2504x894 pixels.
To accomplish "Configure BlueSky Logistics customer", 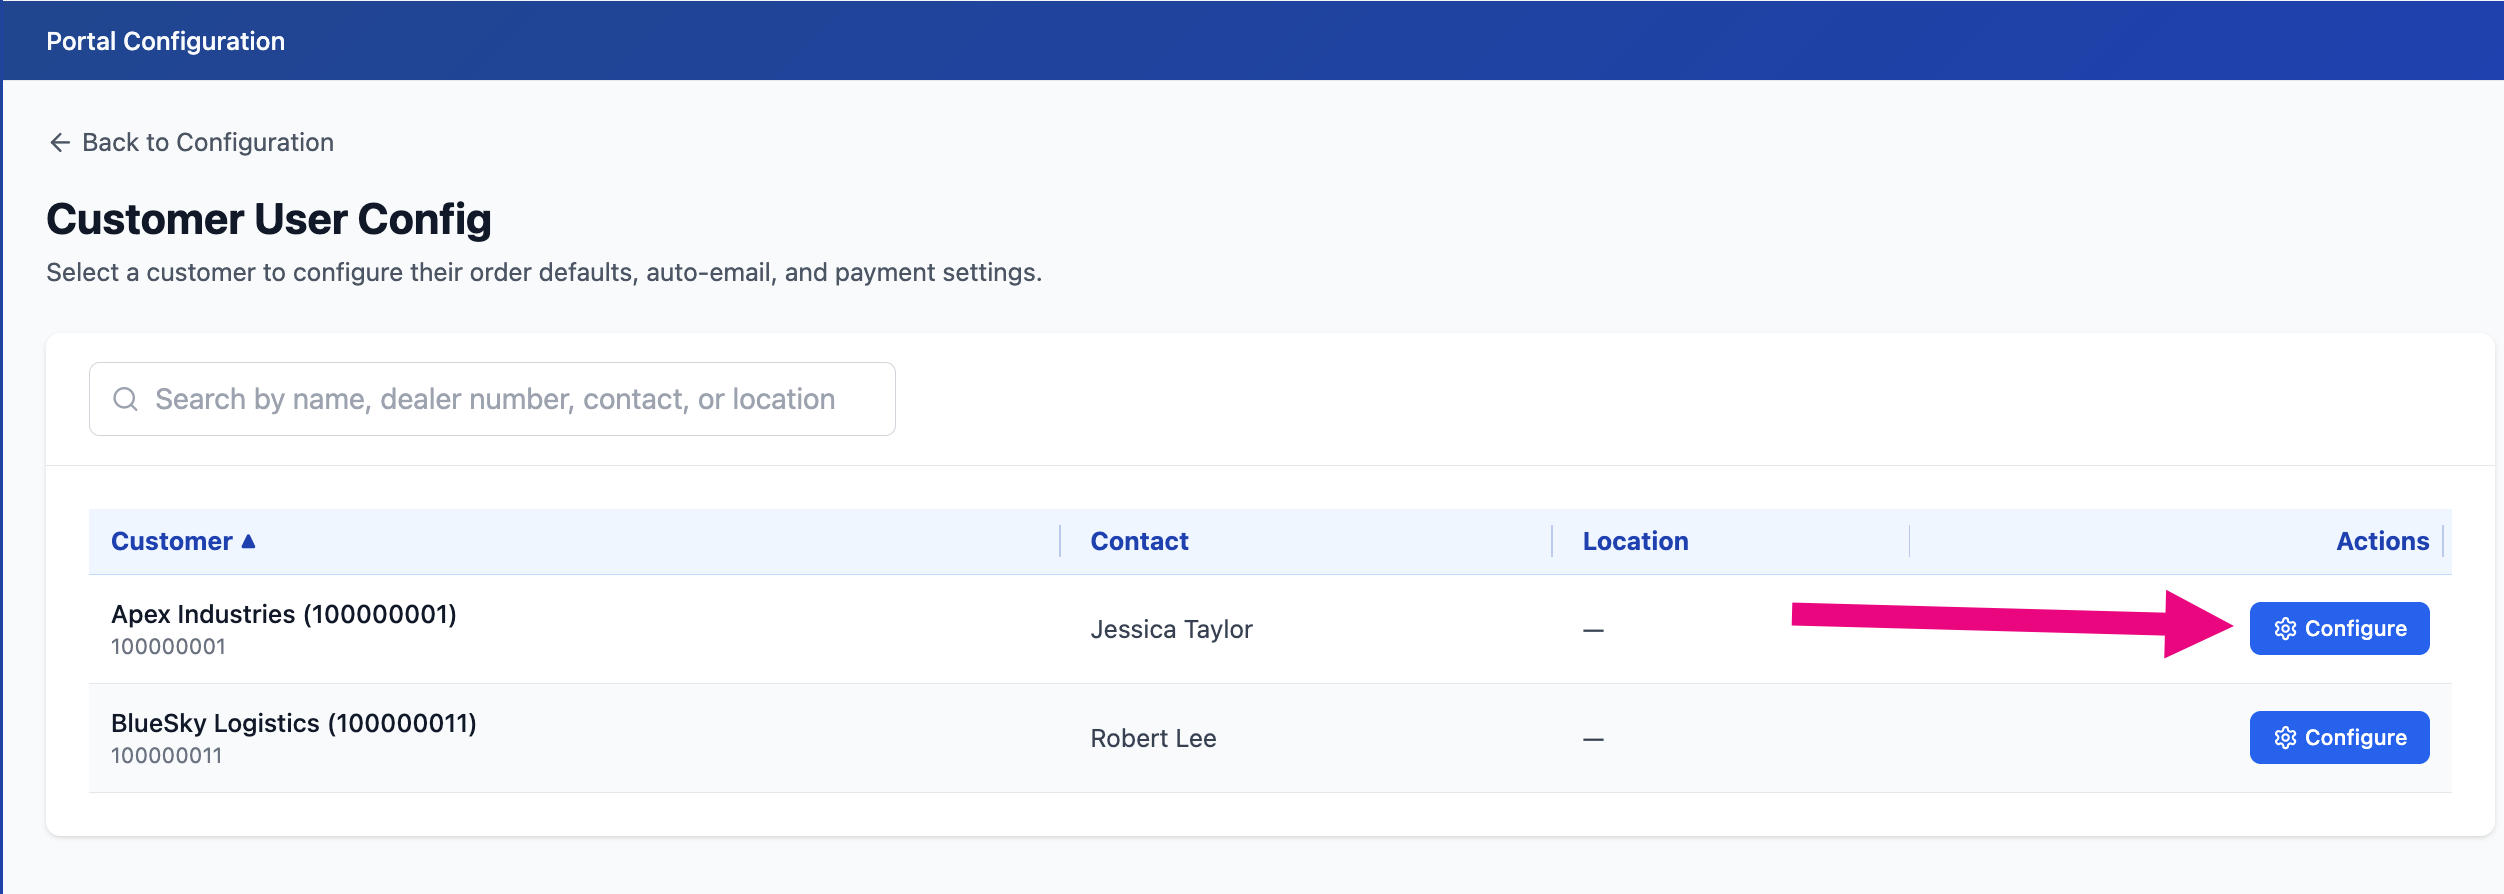I will pyautogui.click(x=2339, y=738).
